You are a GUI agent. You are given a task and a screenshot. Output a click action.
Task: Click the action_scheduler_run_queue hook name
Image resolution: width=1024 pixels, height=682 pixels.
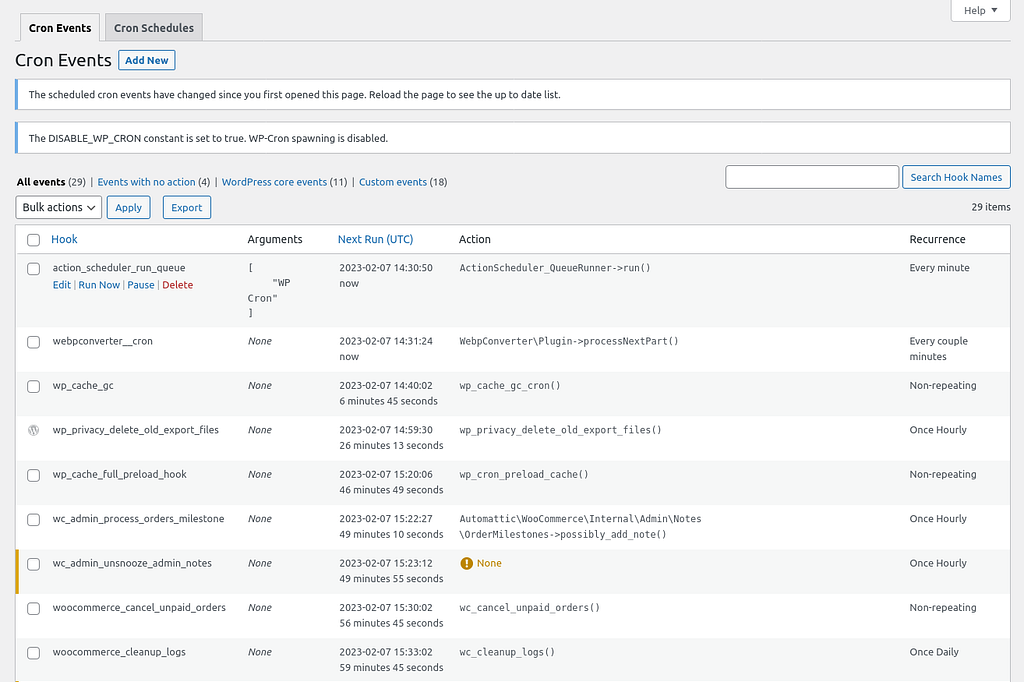119,268
